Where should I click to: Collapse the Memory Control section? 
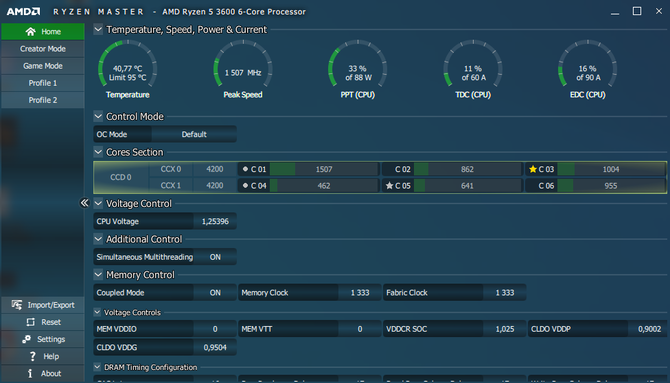98,274
